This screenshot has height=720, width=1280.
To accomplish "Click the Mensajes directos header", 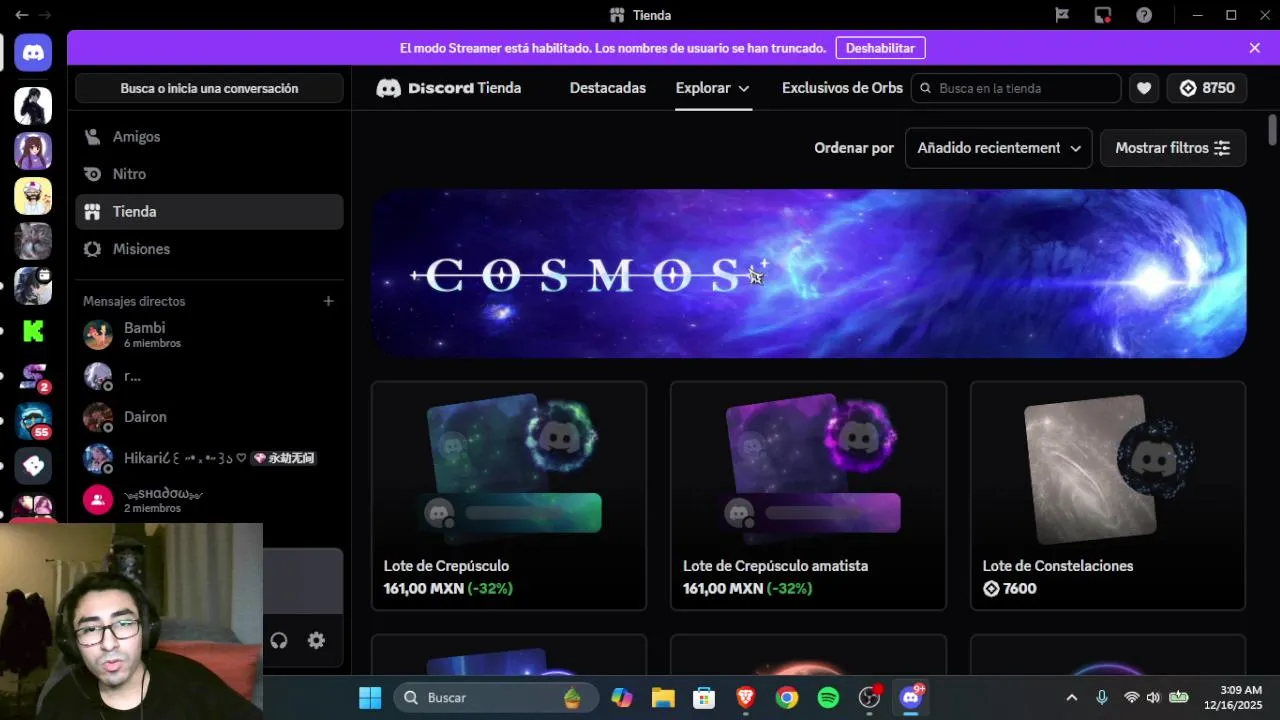I will [x=134, y=301].
